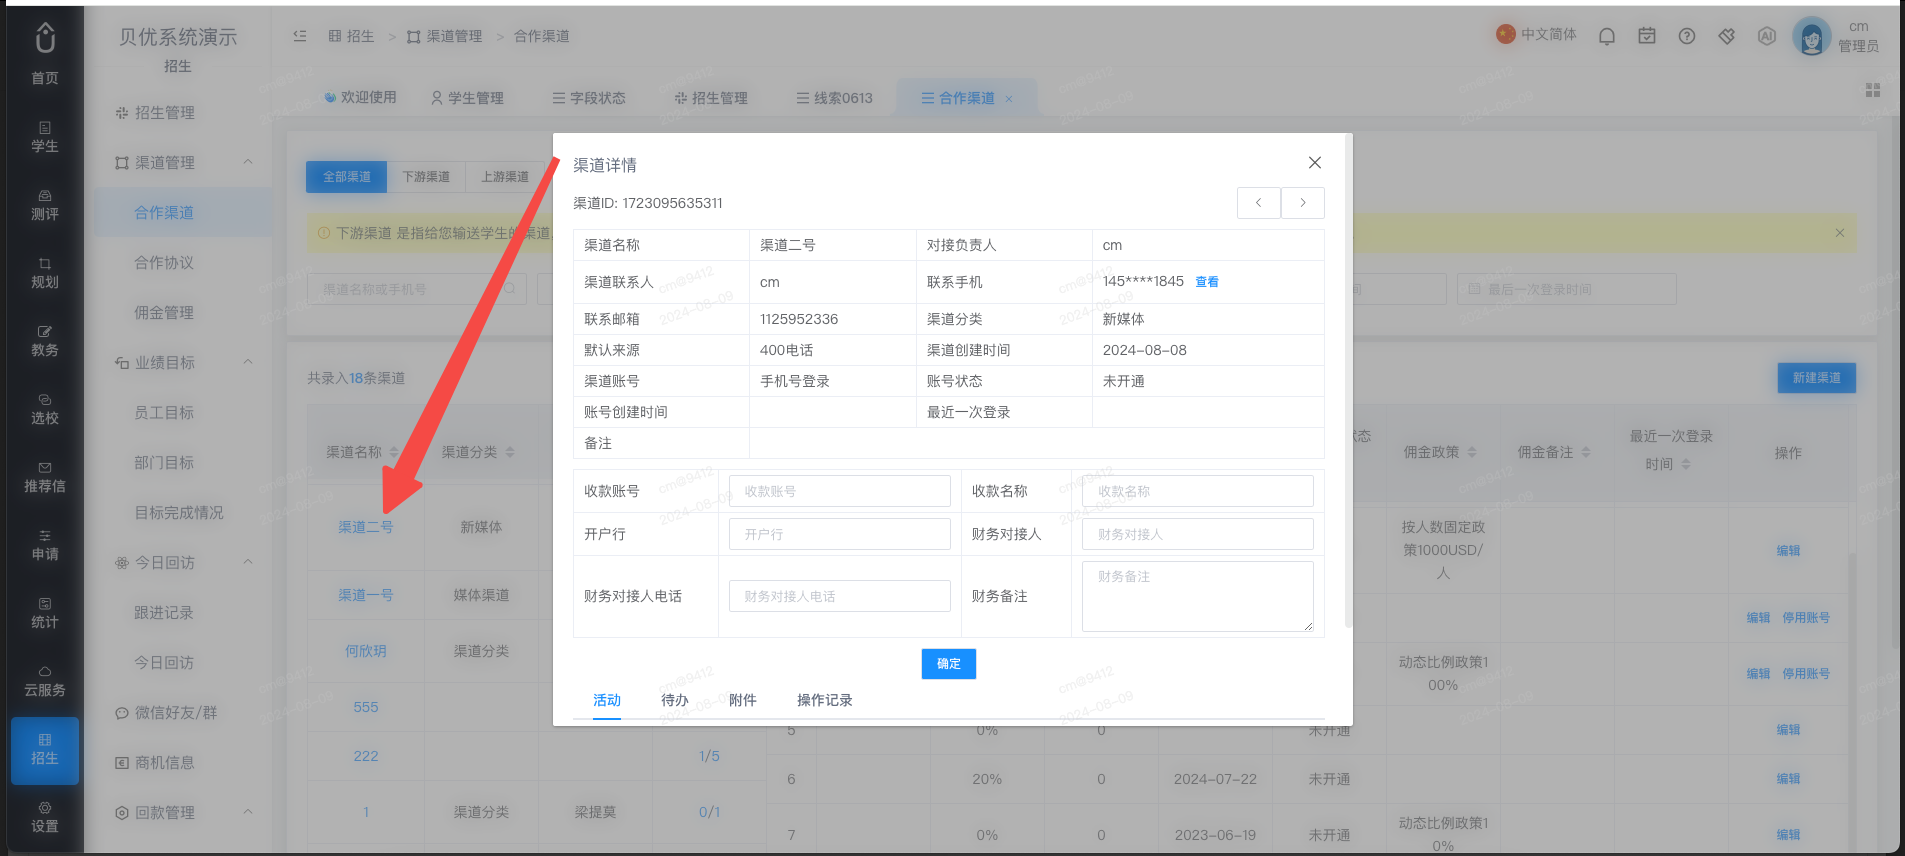Image resolution: width=1905 pixels, height=856 pixels.
Task: Click the help question mark icon
Action: (1687, 36)
